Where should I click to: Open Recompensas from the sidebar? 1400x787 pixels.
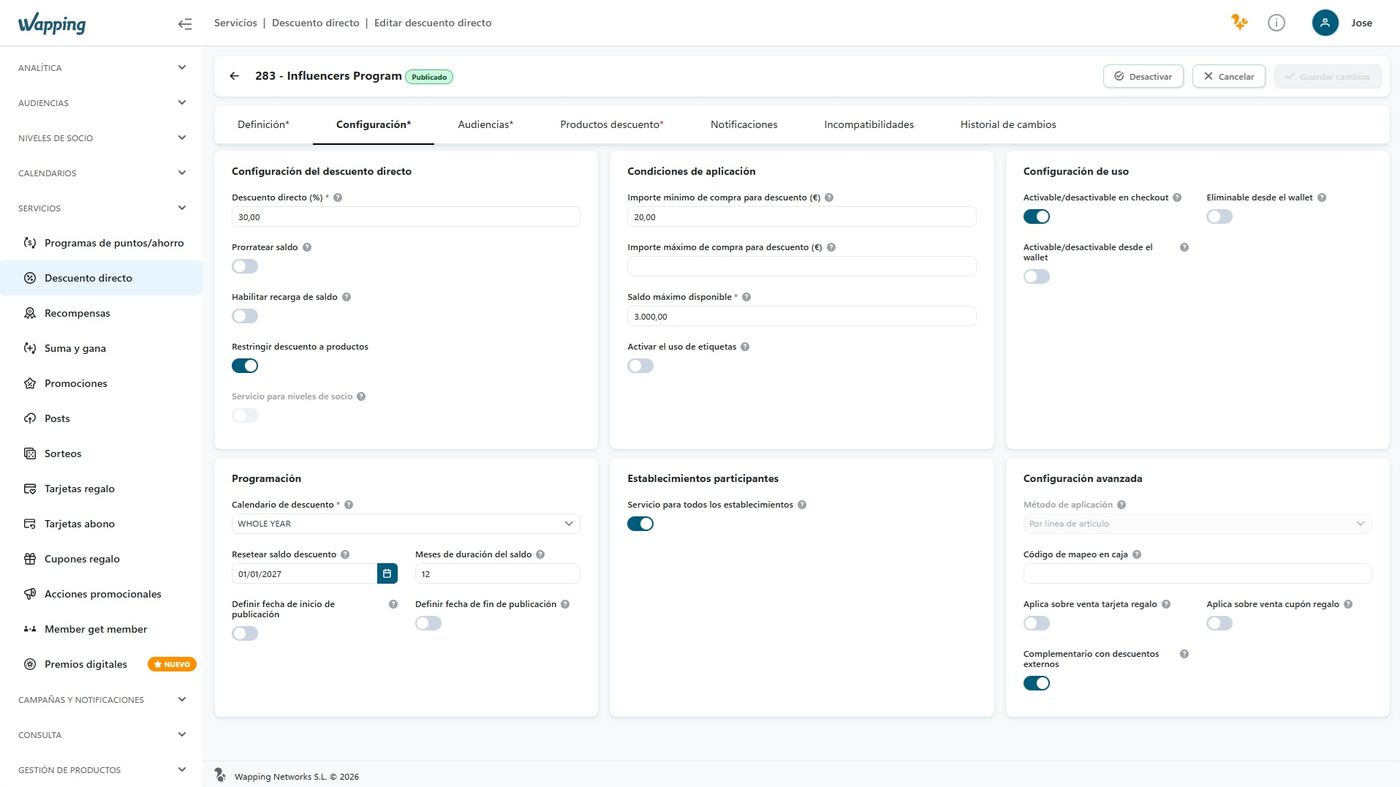101,313
